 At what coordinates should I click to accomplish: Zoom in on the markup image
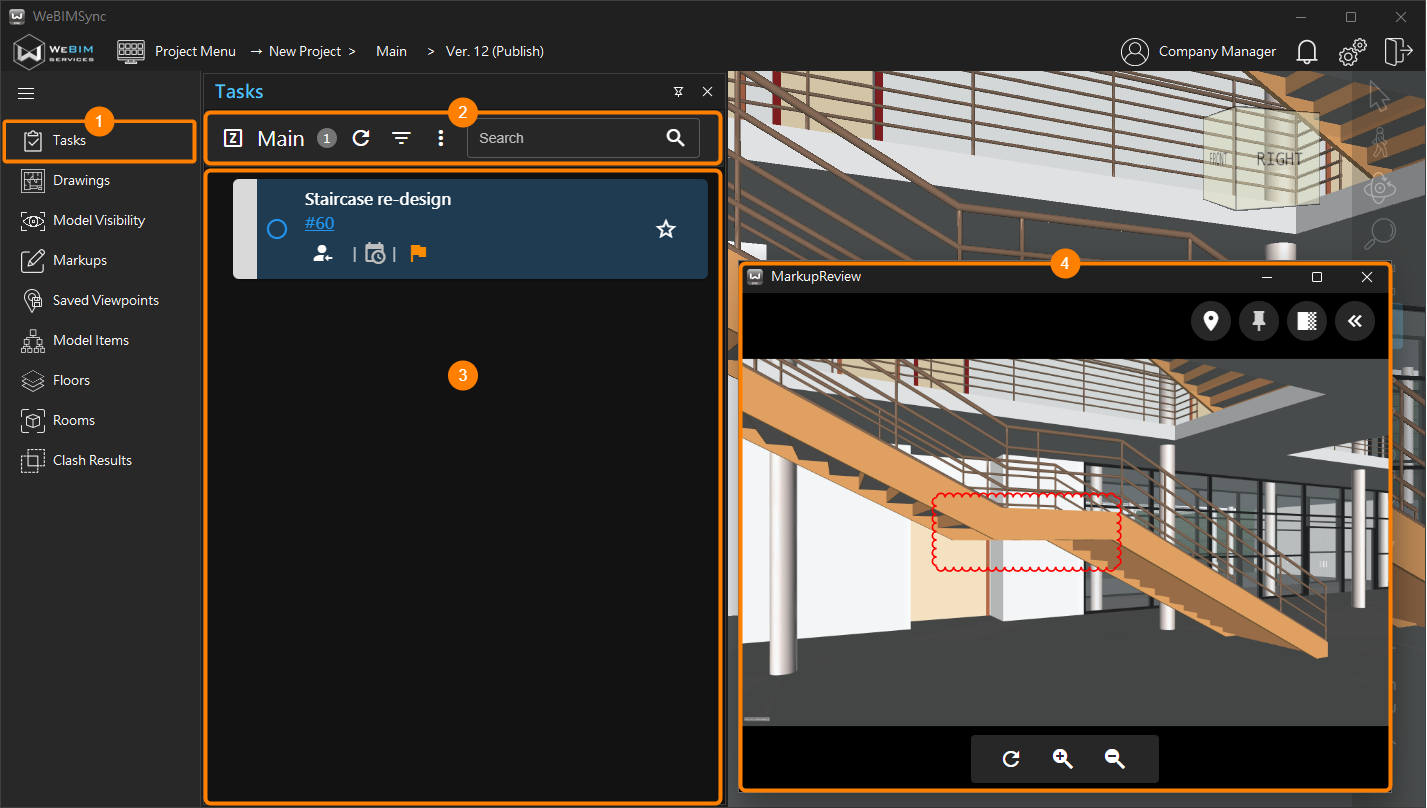tap(1063, 759)
